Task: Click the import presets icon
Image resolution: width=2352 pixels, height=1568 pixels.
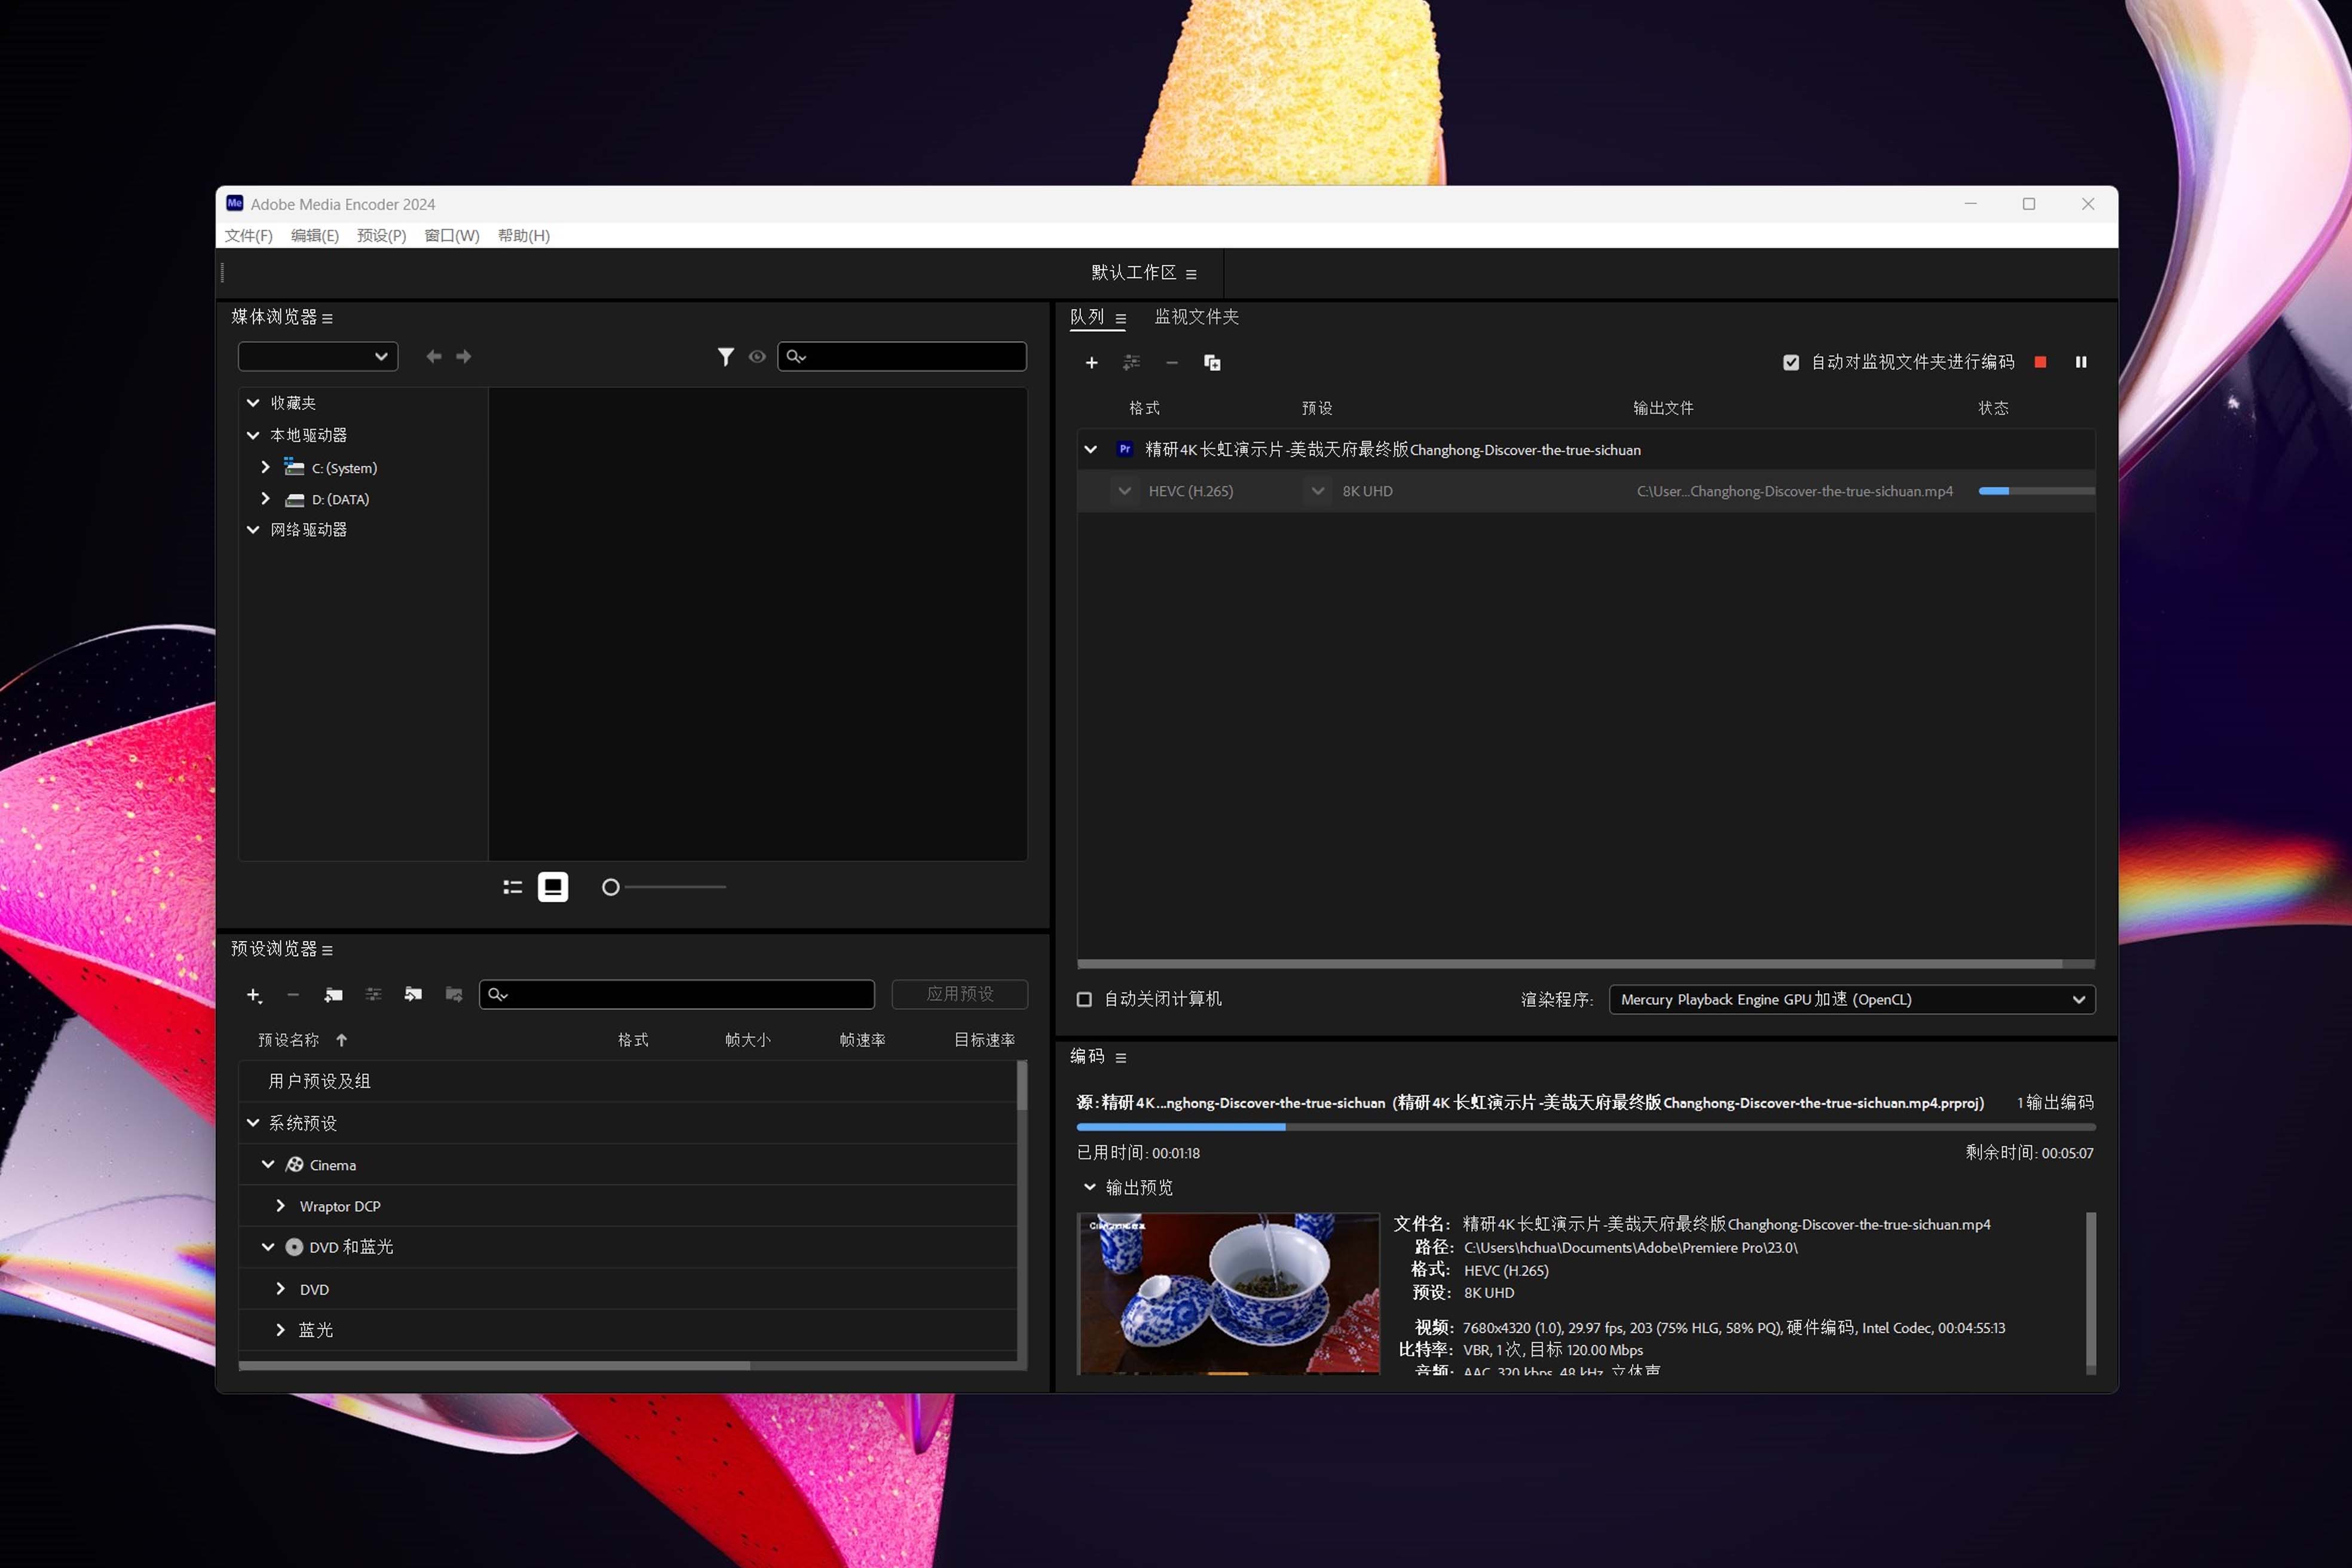Action: [413, 994]
